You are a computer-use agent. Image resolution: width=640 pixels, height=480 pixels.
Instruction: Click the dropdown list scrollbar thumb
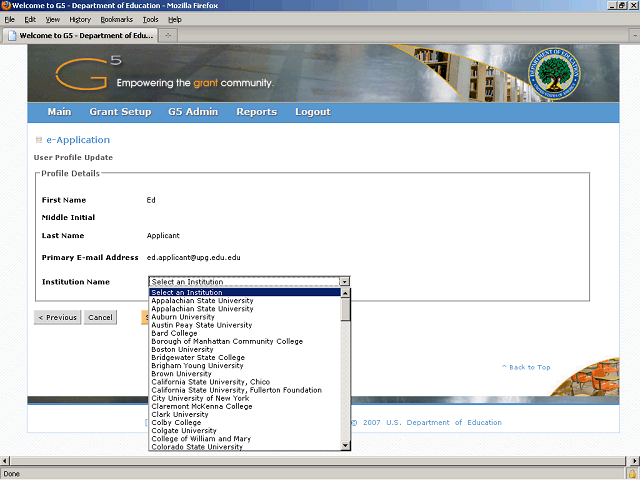click(x=345, y=309)
